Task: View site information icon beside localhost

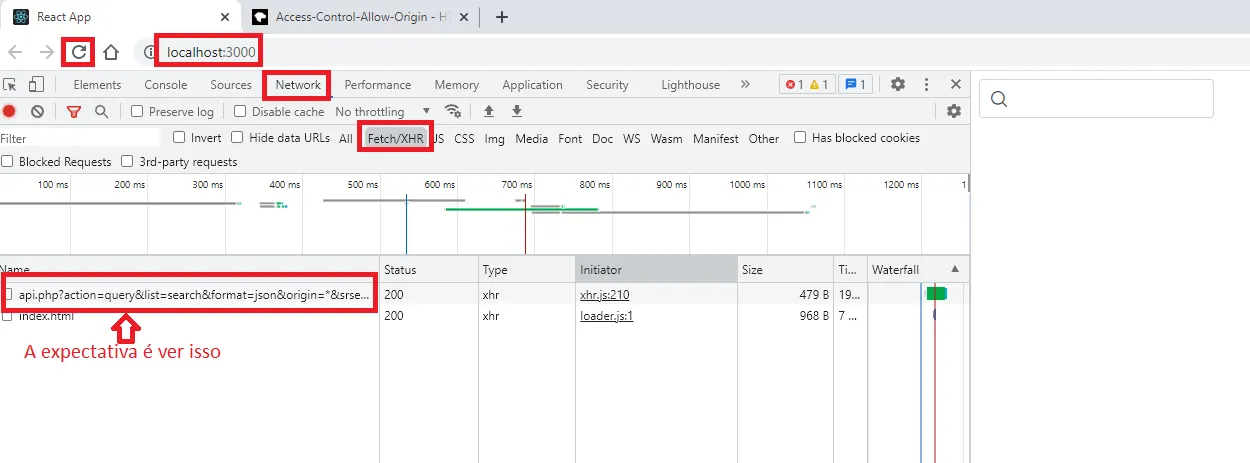Action: coord(151,52)
